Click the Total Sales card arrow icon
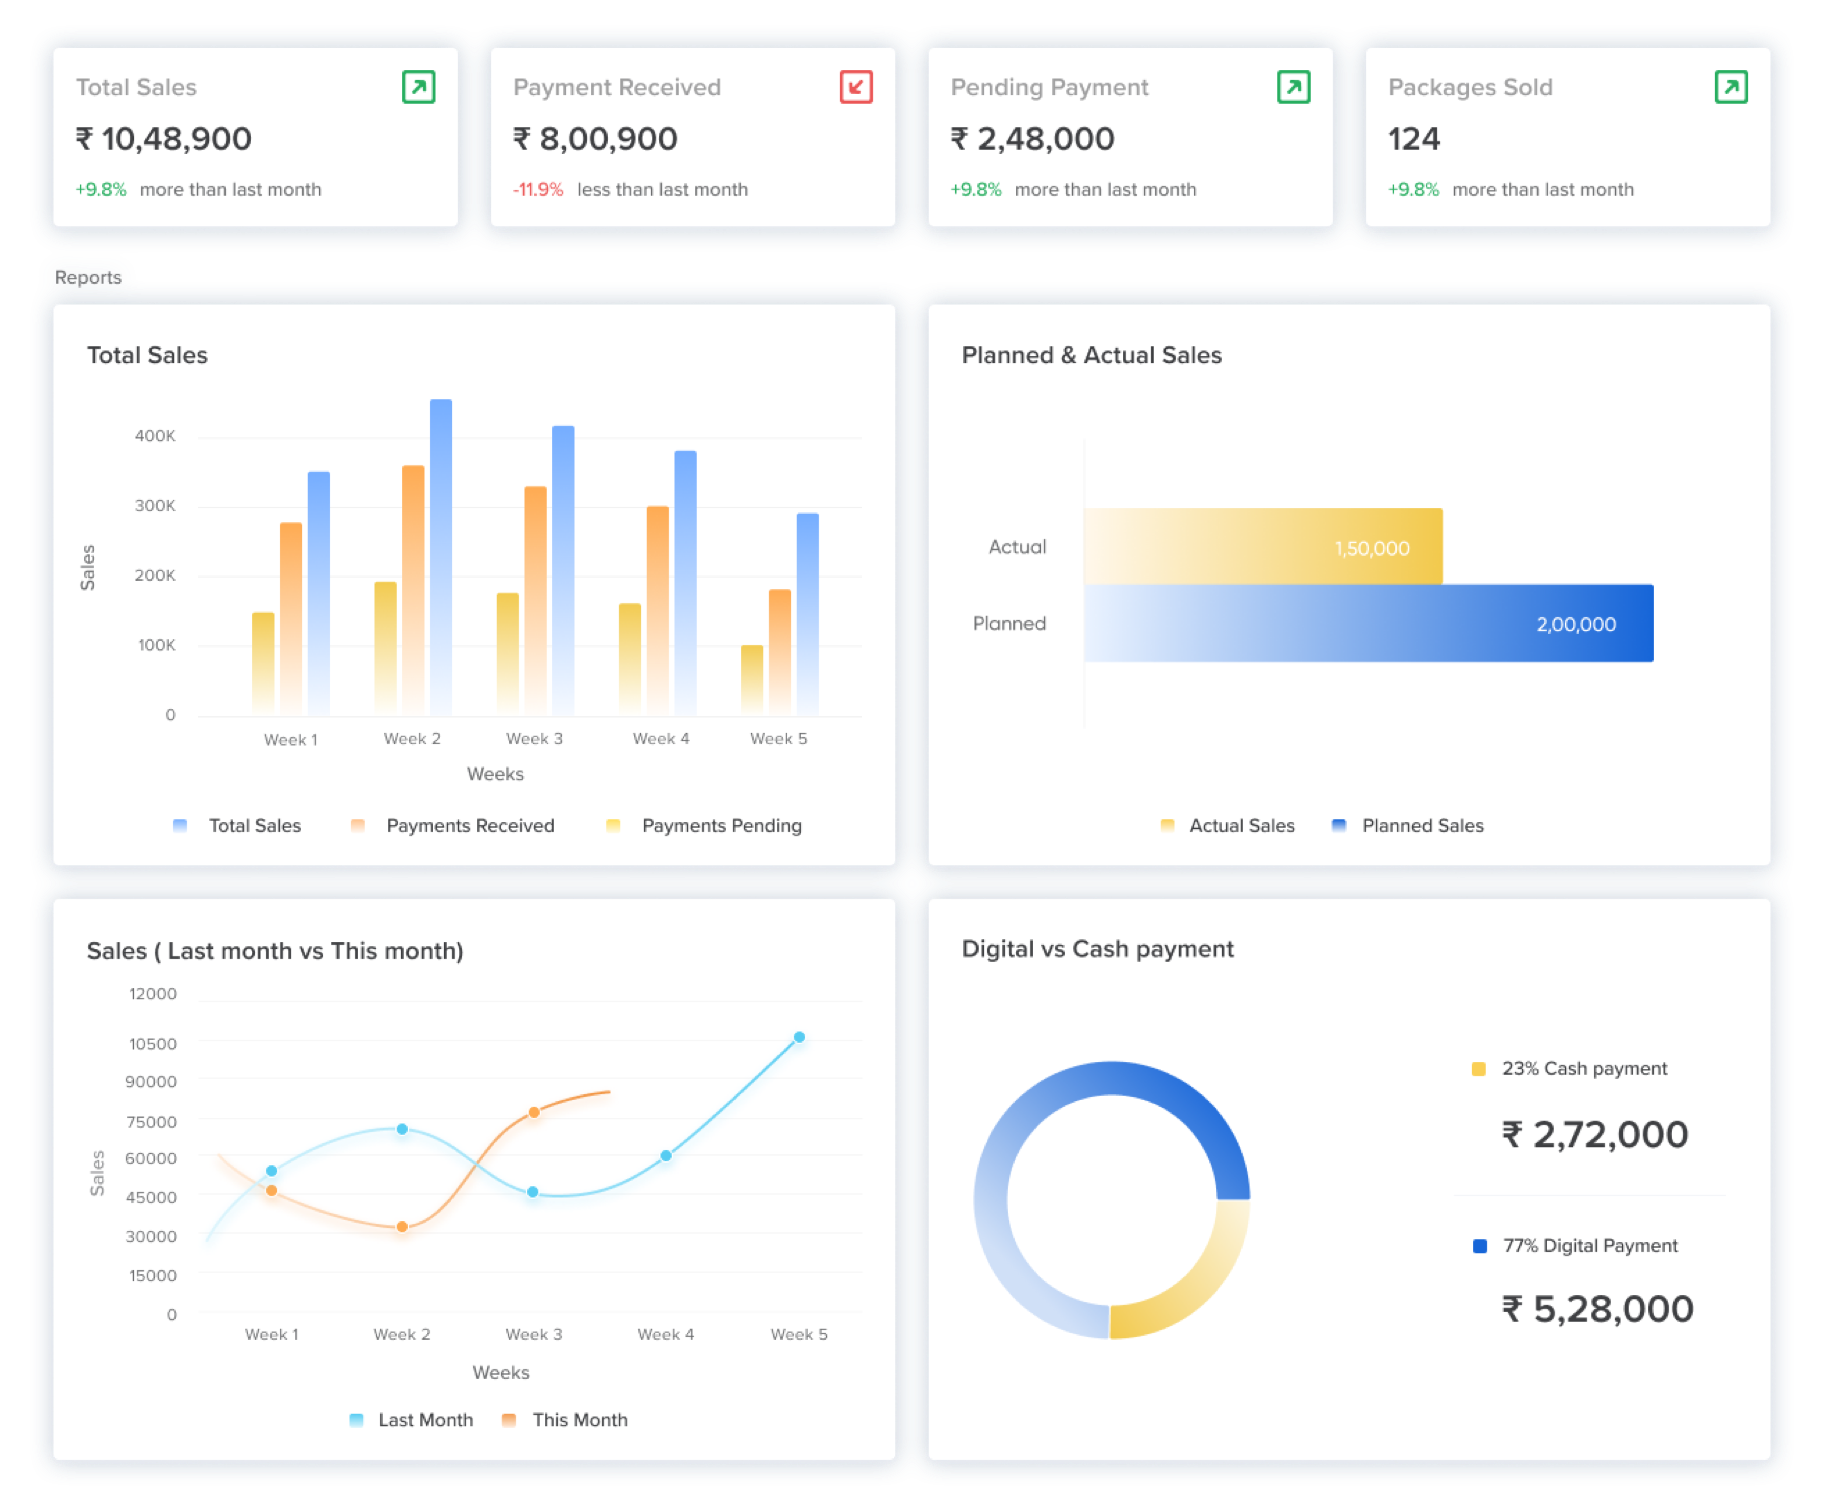The height and width of the screenshot is (1506, 1821). tap(418, 87)
